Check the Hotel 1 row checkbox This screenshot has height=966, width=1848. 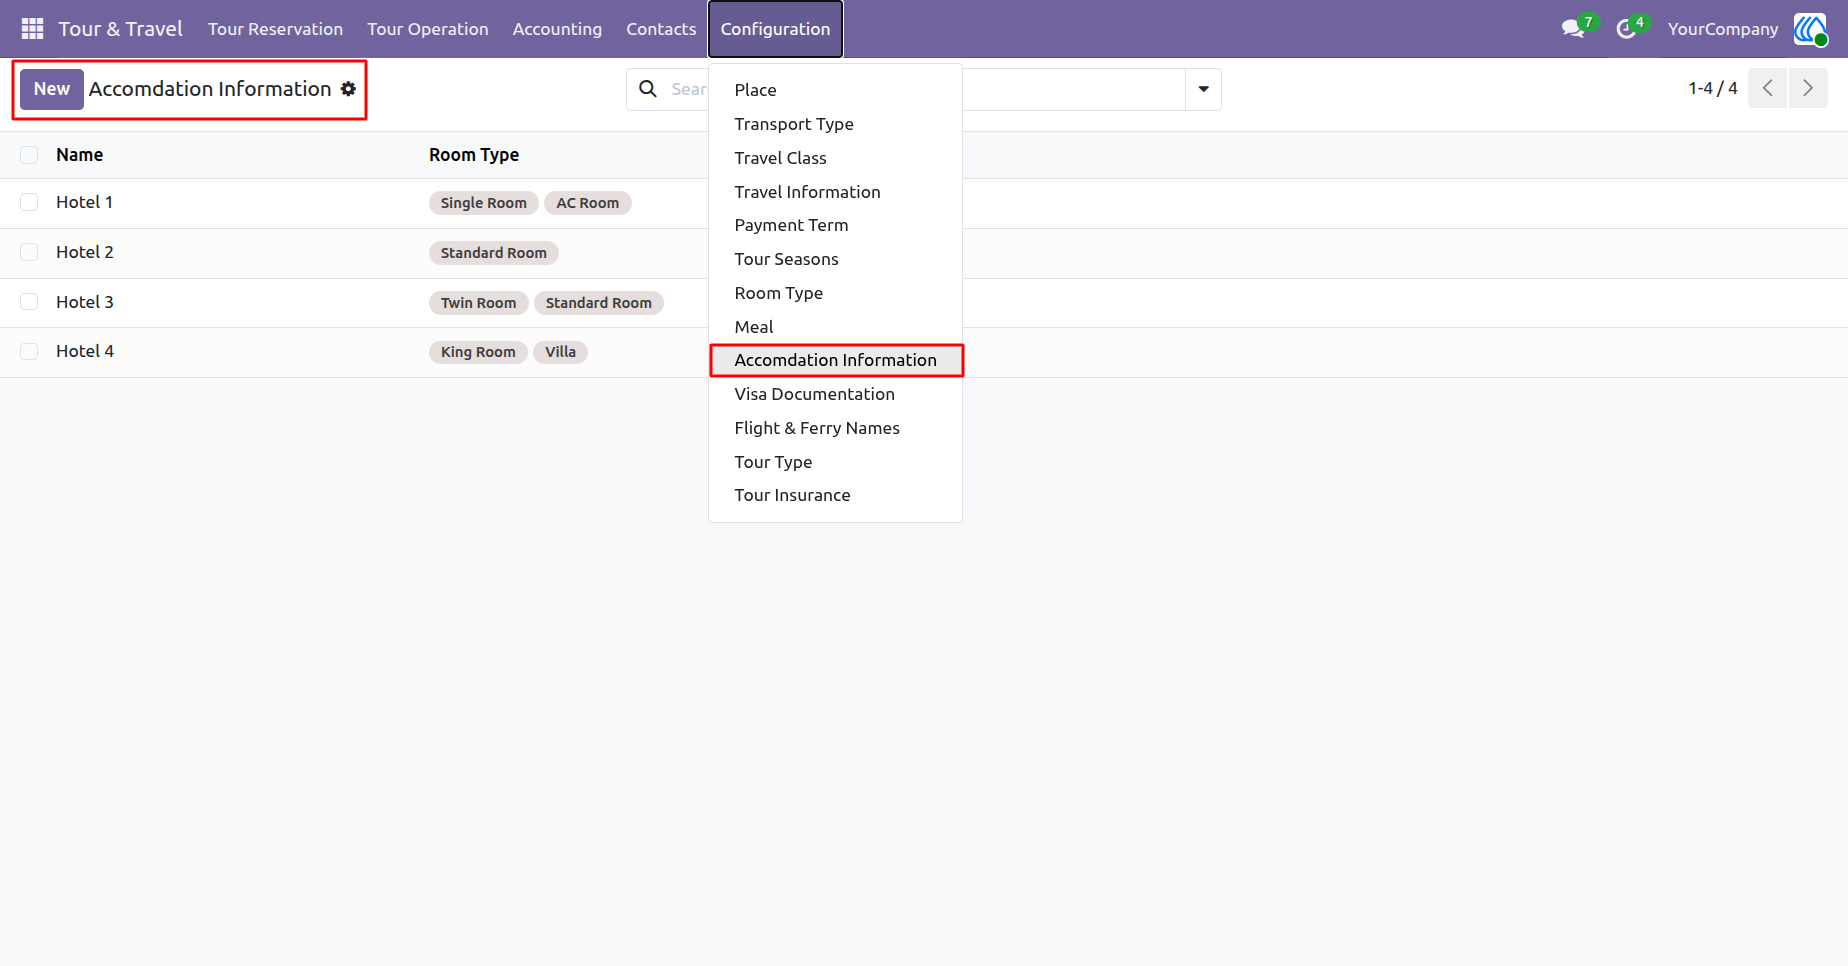(x=29, y=202)
